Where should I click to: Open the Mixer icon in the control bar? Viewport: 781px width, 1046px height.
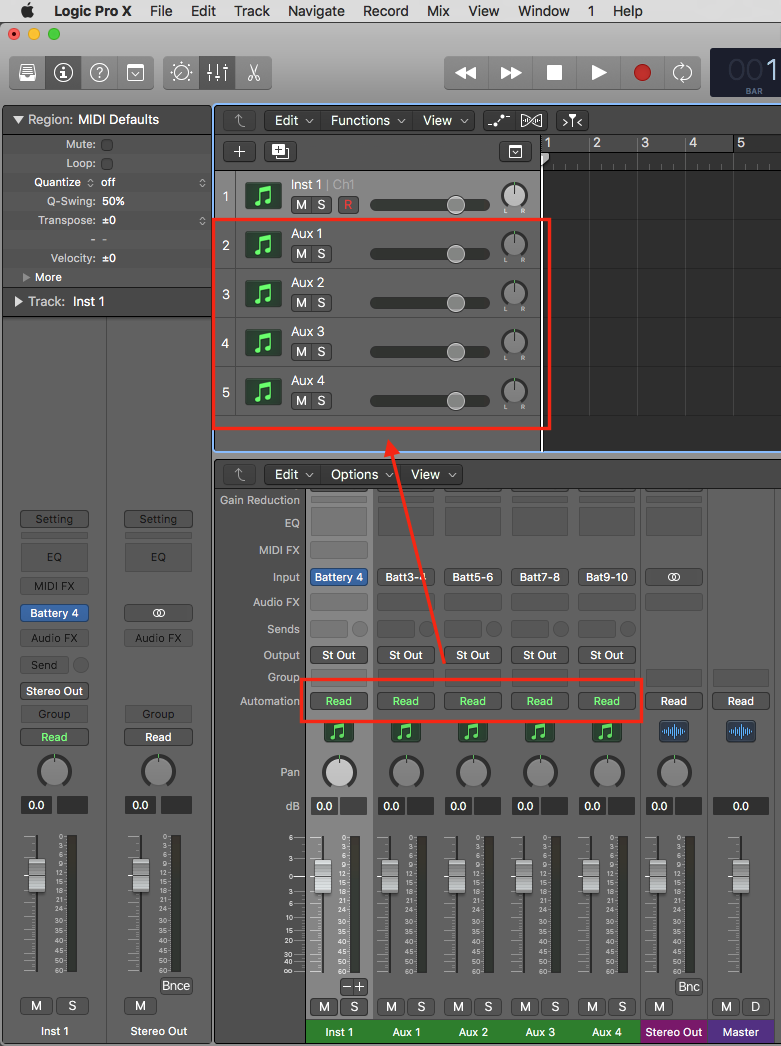pyautogui.click(x=217, y=73)
